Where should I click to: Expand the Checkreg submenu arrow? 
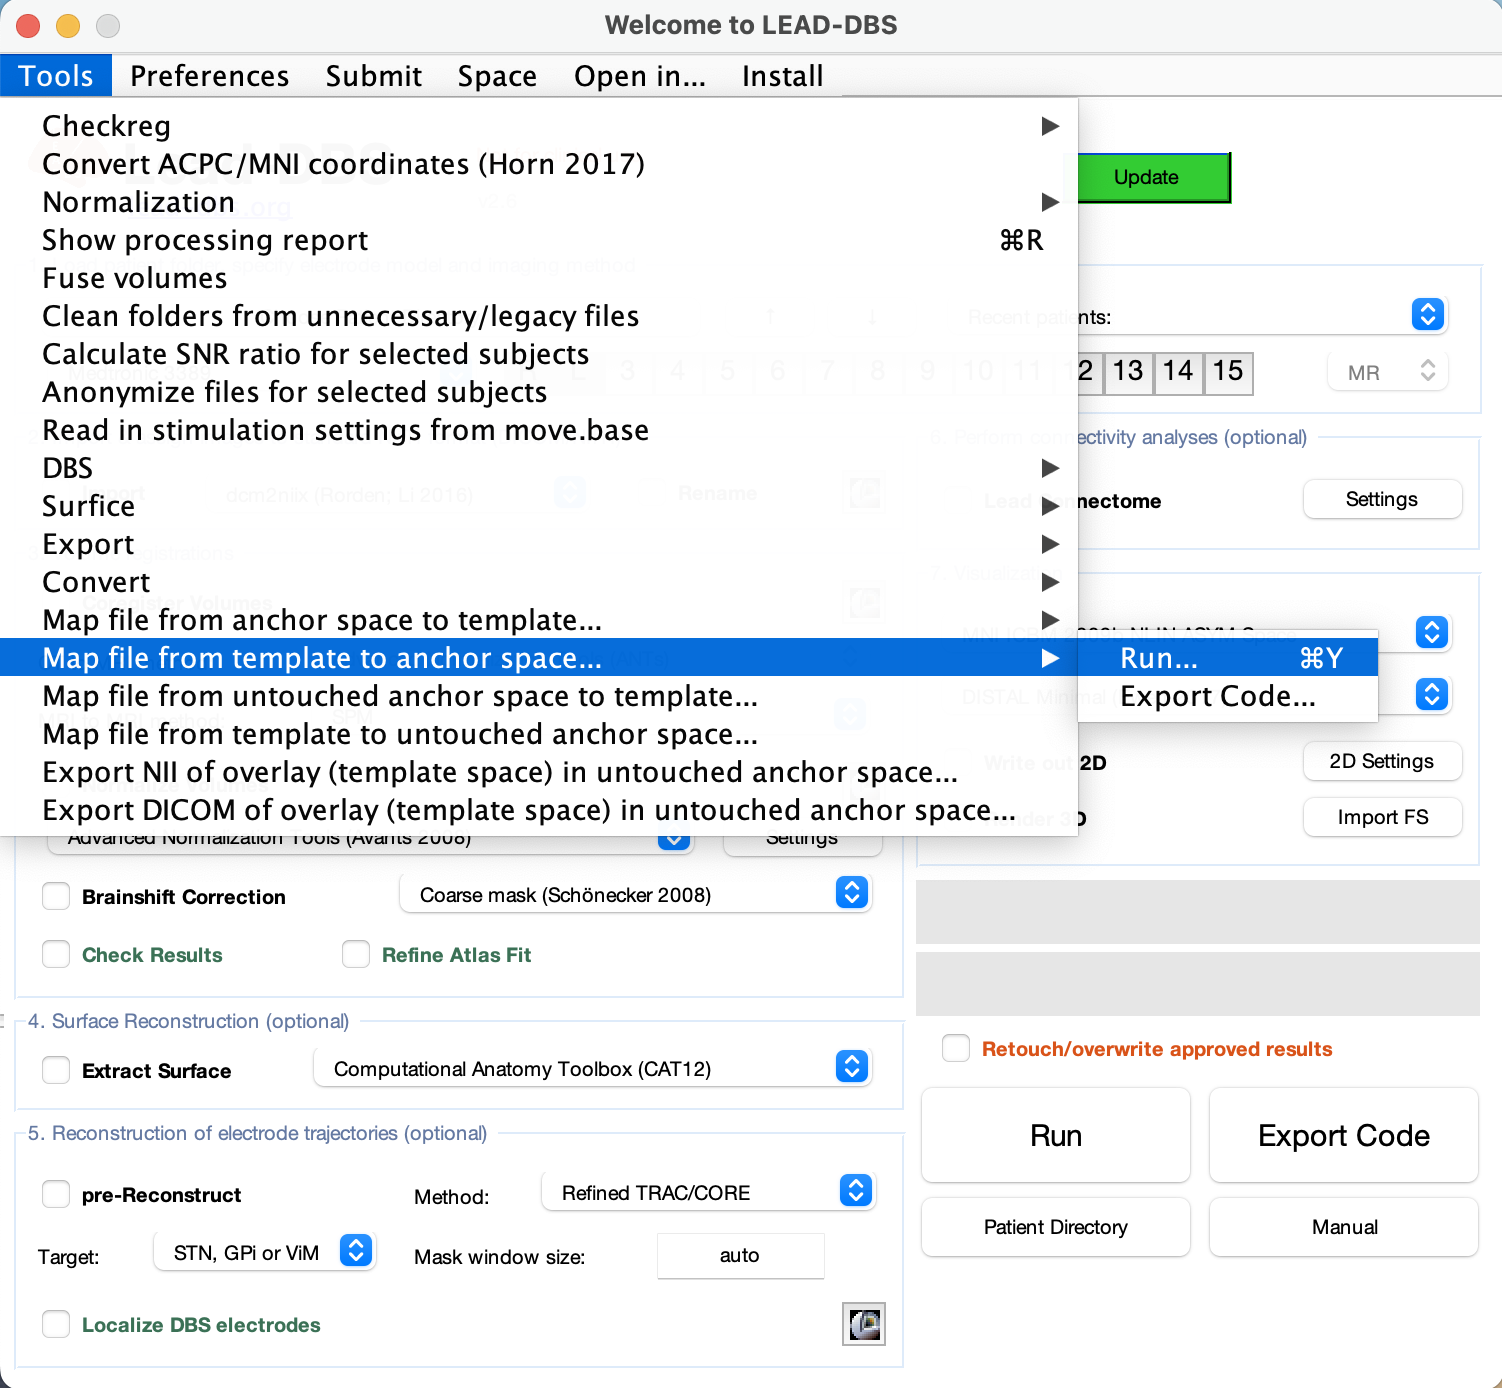tap(1050, 126)
